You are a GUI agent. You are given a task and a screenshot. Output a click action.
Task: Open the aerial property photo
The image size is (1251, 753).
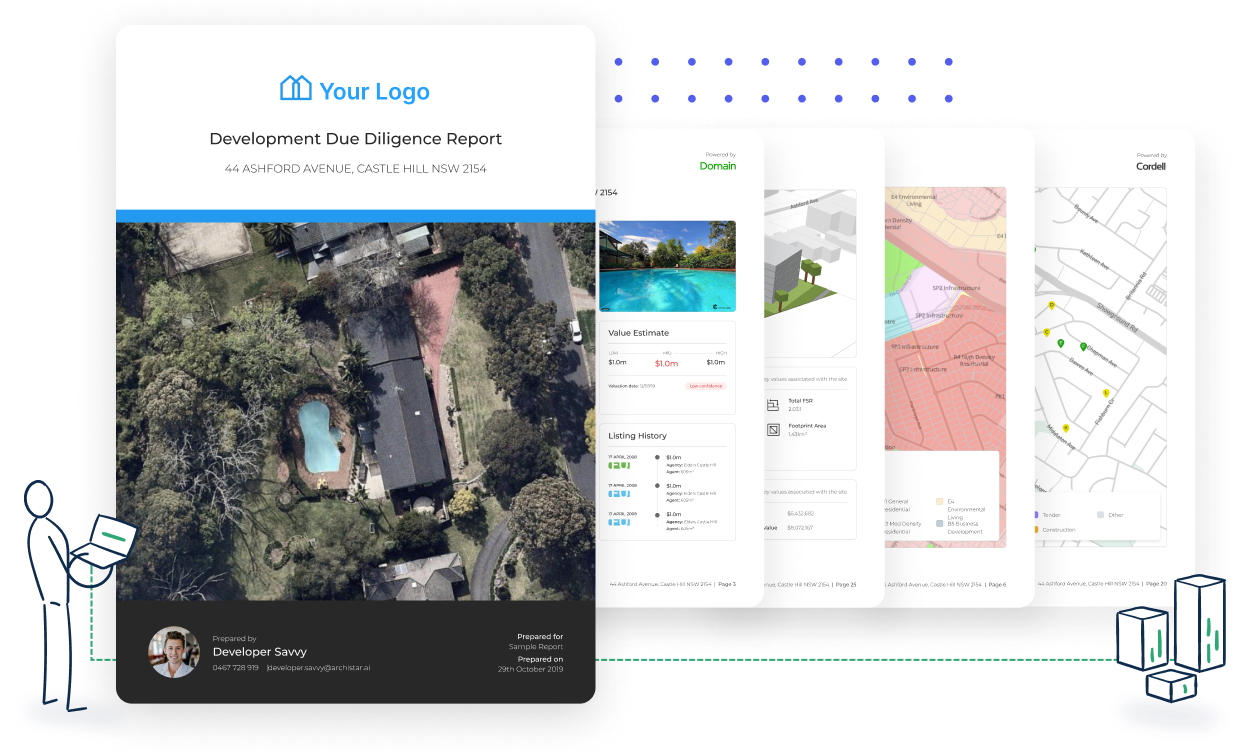pos(356,411)
